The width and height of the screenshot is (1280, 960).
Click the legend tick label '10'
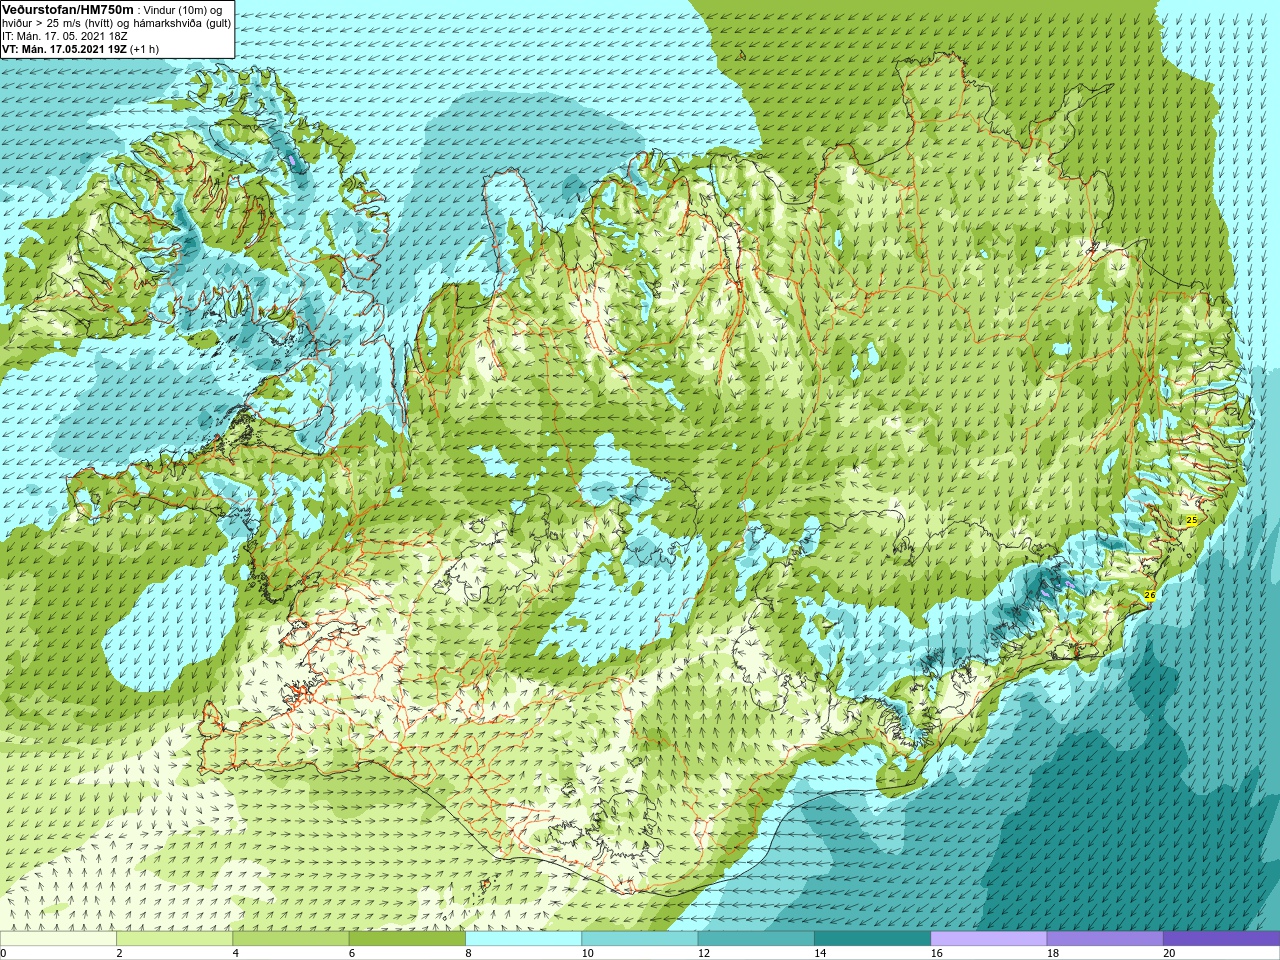tap(587, 953)
